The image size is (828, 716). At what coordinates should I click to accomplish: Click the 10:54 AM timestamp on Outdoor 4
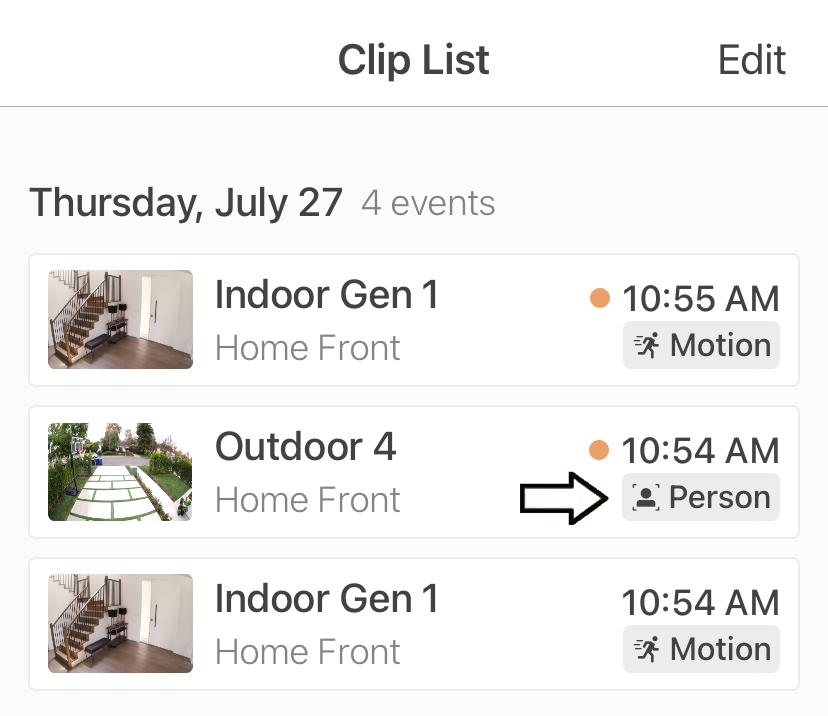(700, 451)
